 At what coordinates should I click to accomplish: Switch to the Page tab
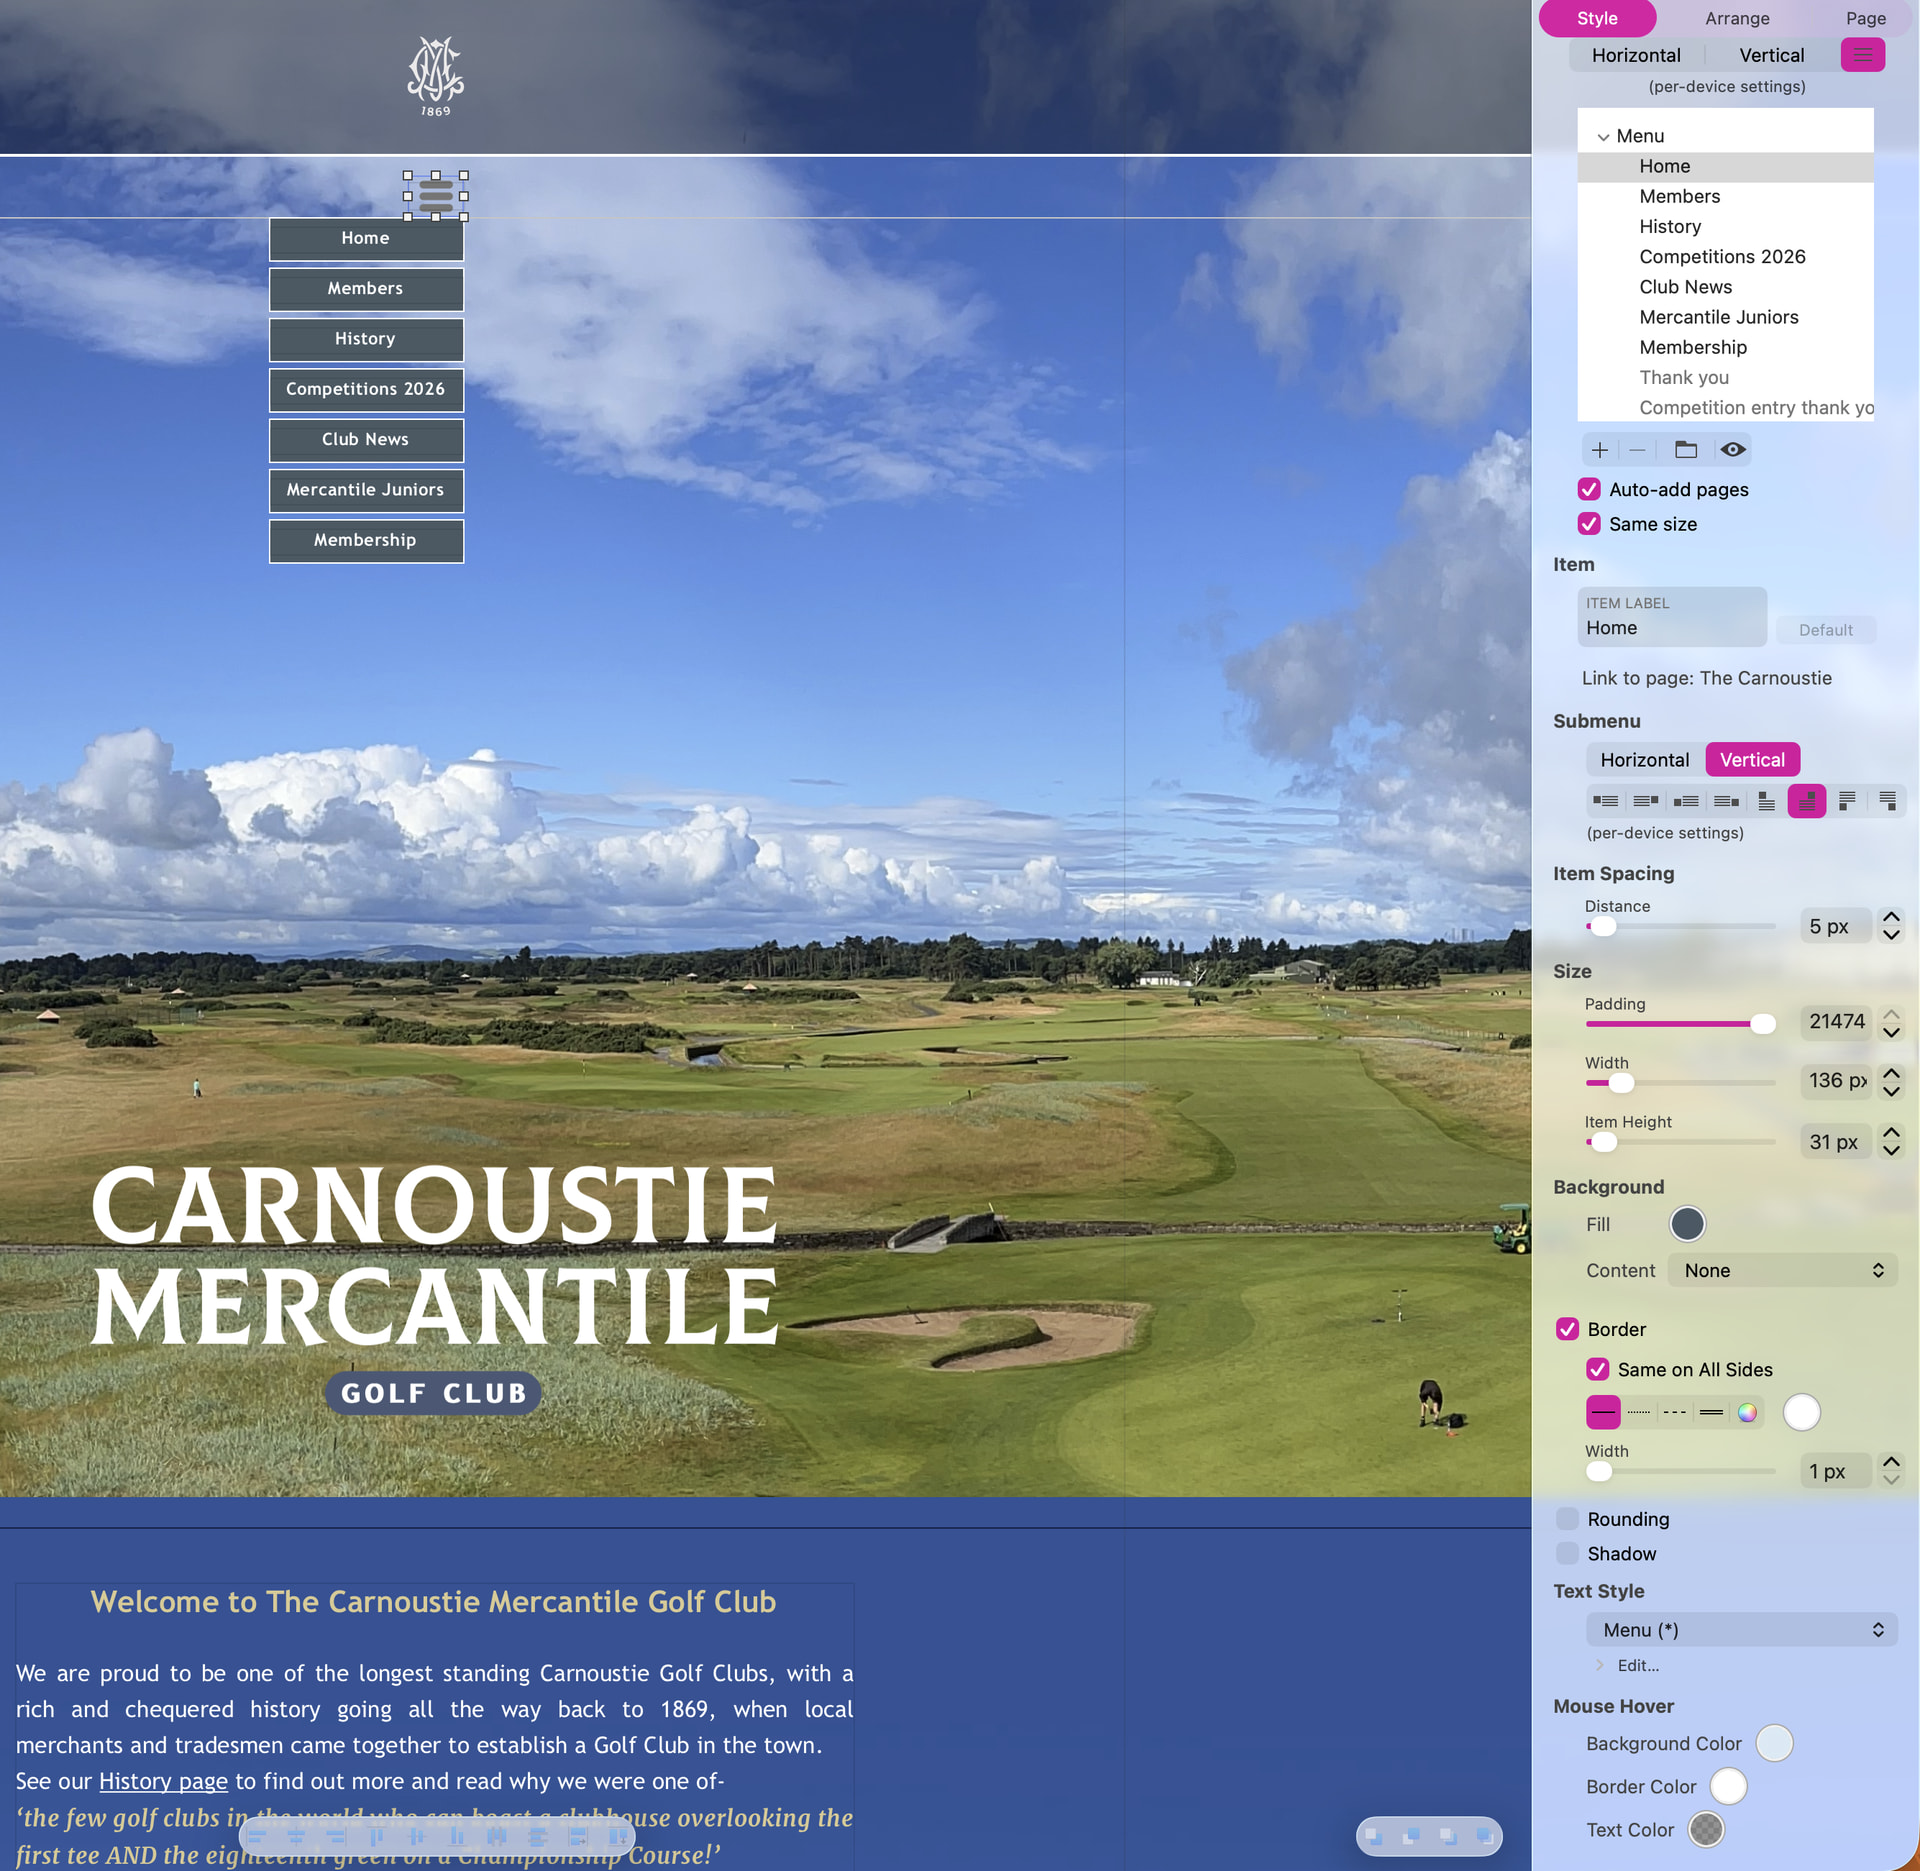(x=1866, y=18)
